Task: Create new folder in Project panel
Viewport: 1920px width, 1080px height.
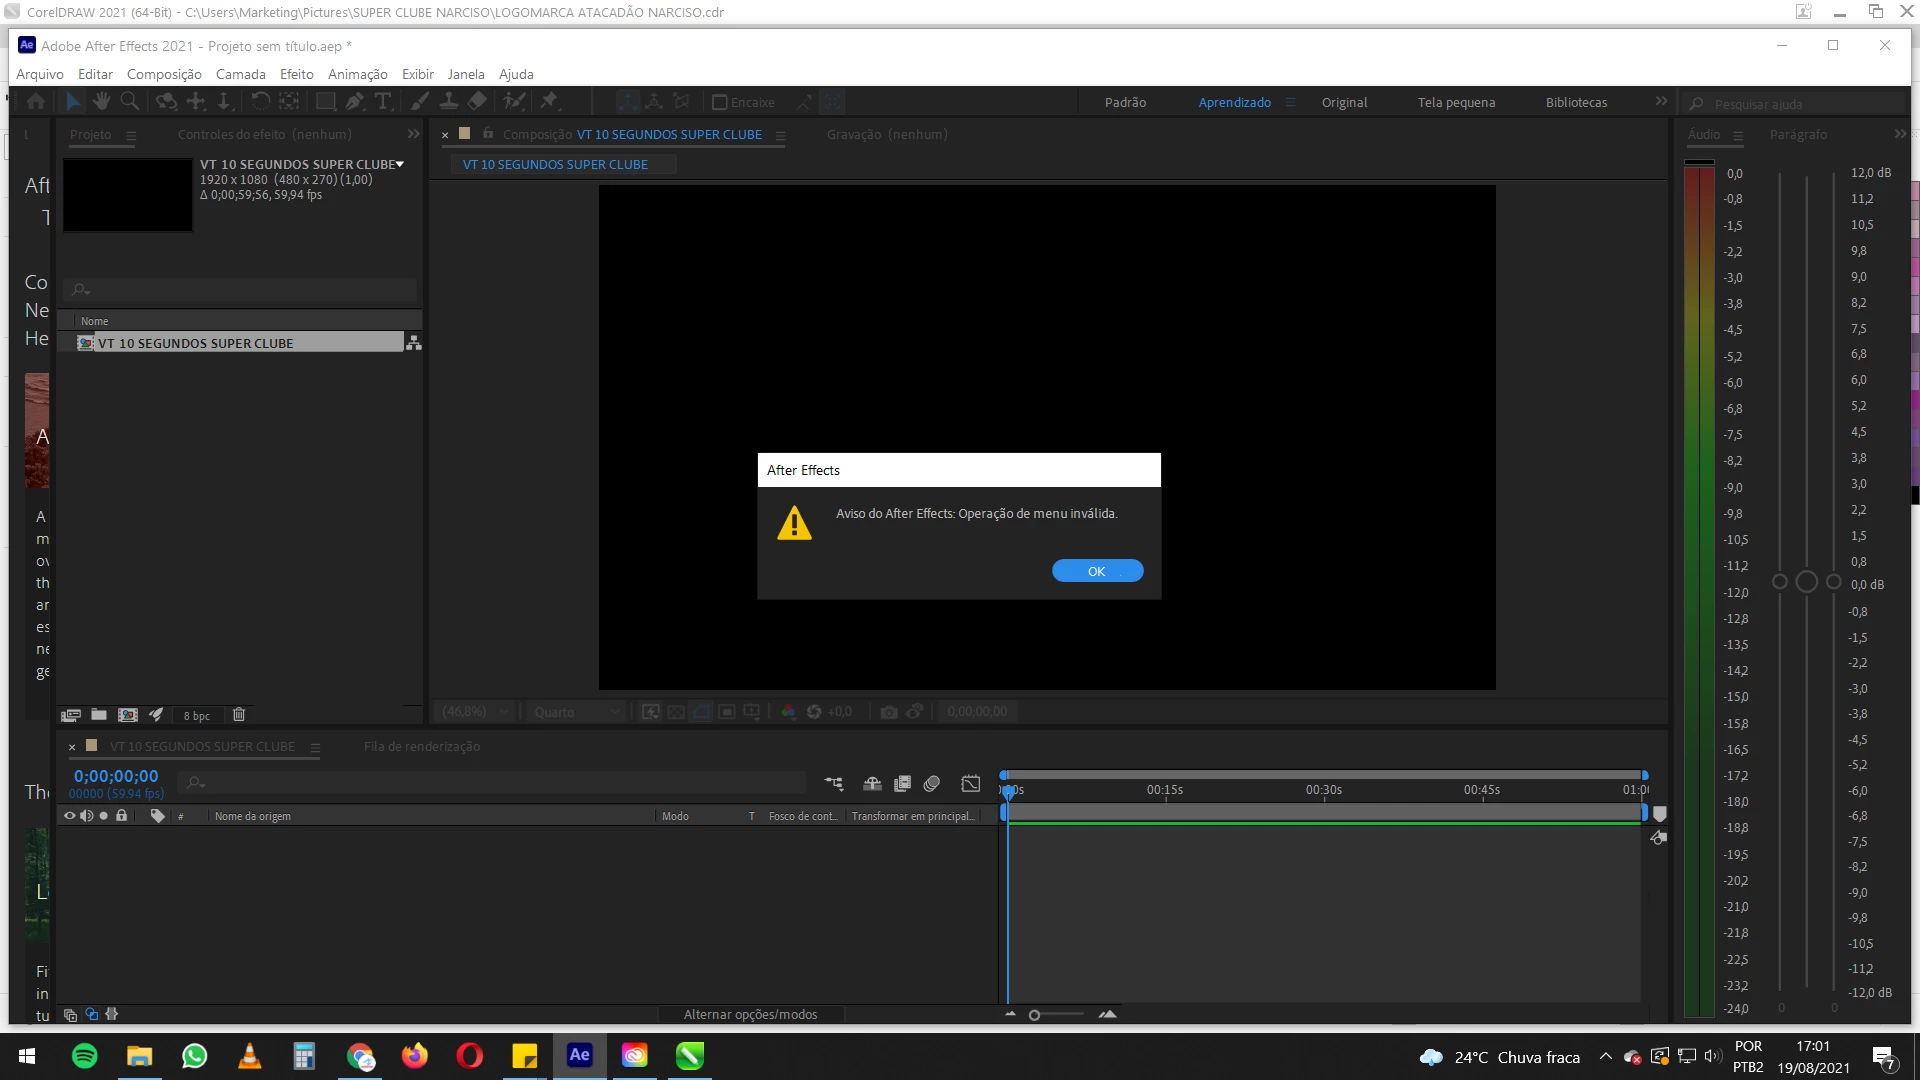Action: (x=99, y=715)
